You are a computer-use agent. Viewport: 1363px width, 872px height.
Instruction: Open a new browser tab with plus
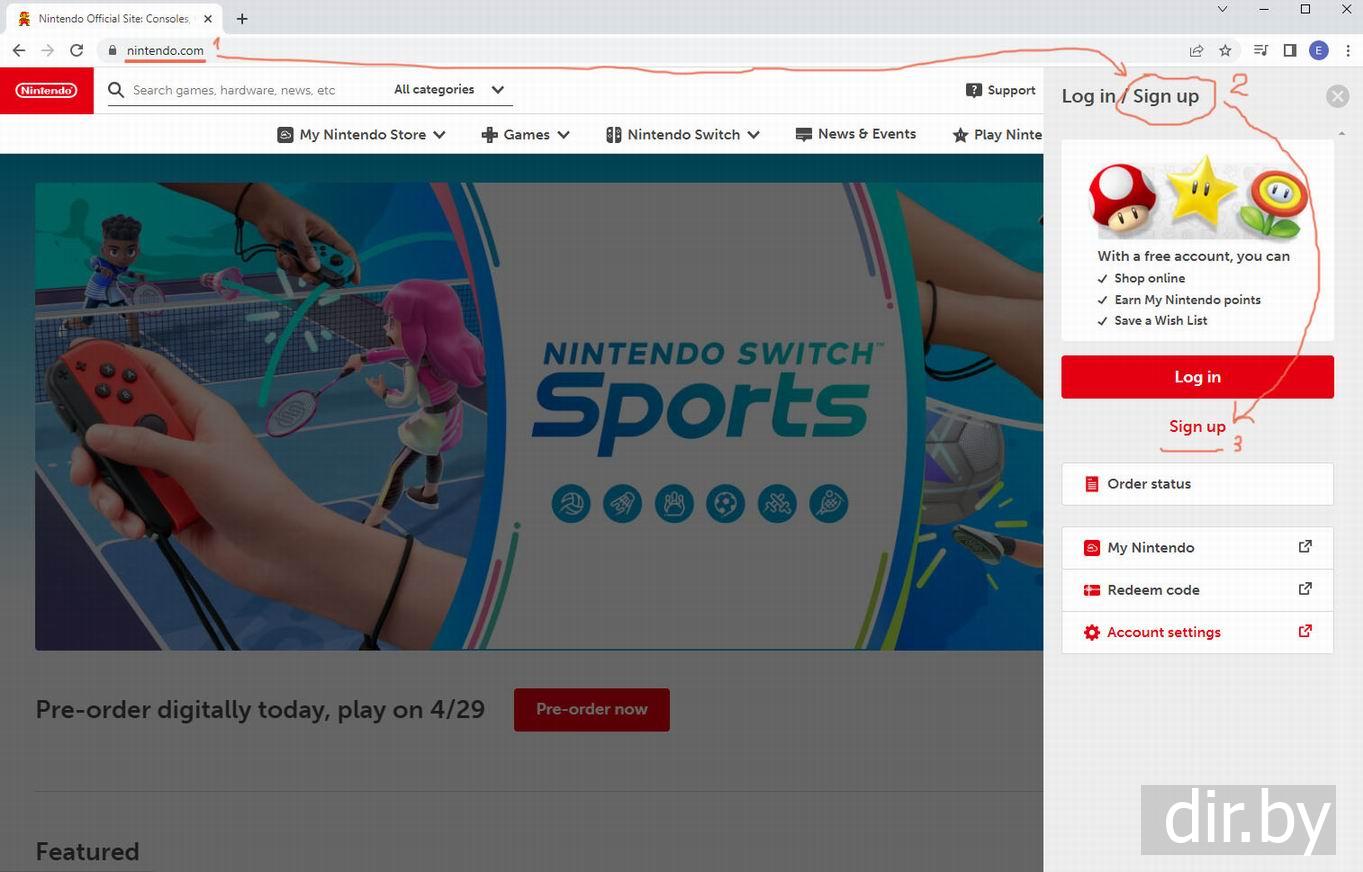click(x=242, y=18)
